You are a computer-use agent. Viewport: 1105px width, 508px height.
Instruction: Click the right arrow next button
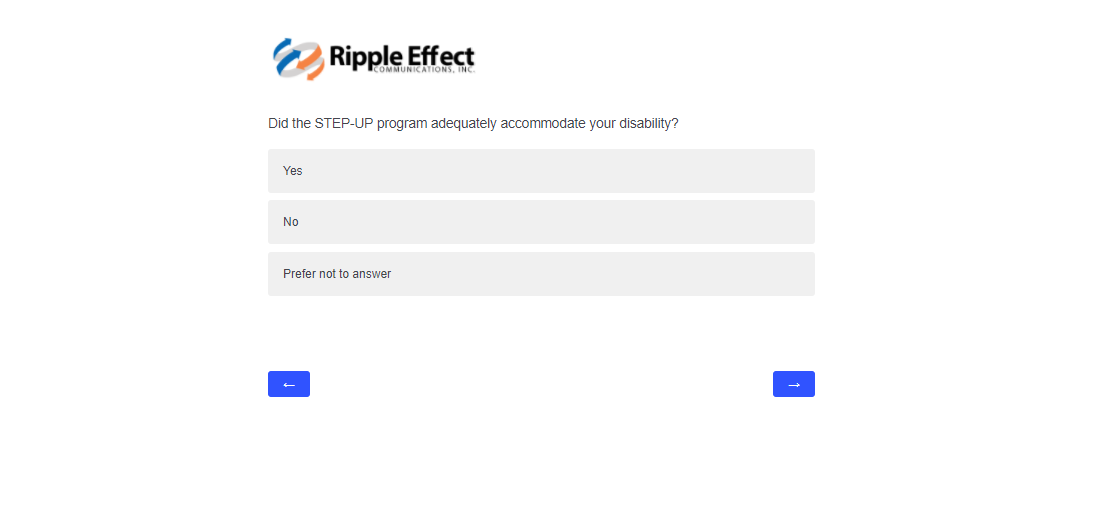point(794,384)
